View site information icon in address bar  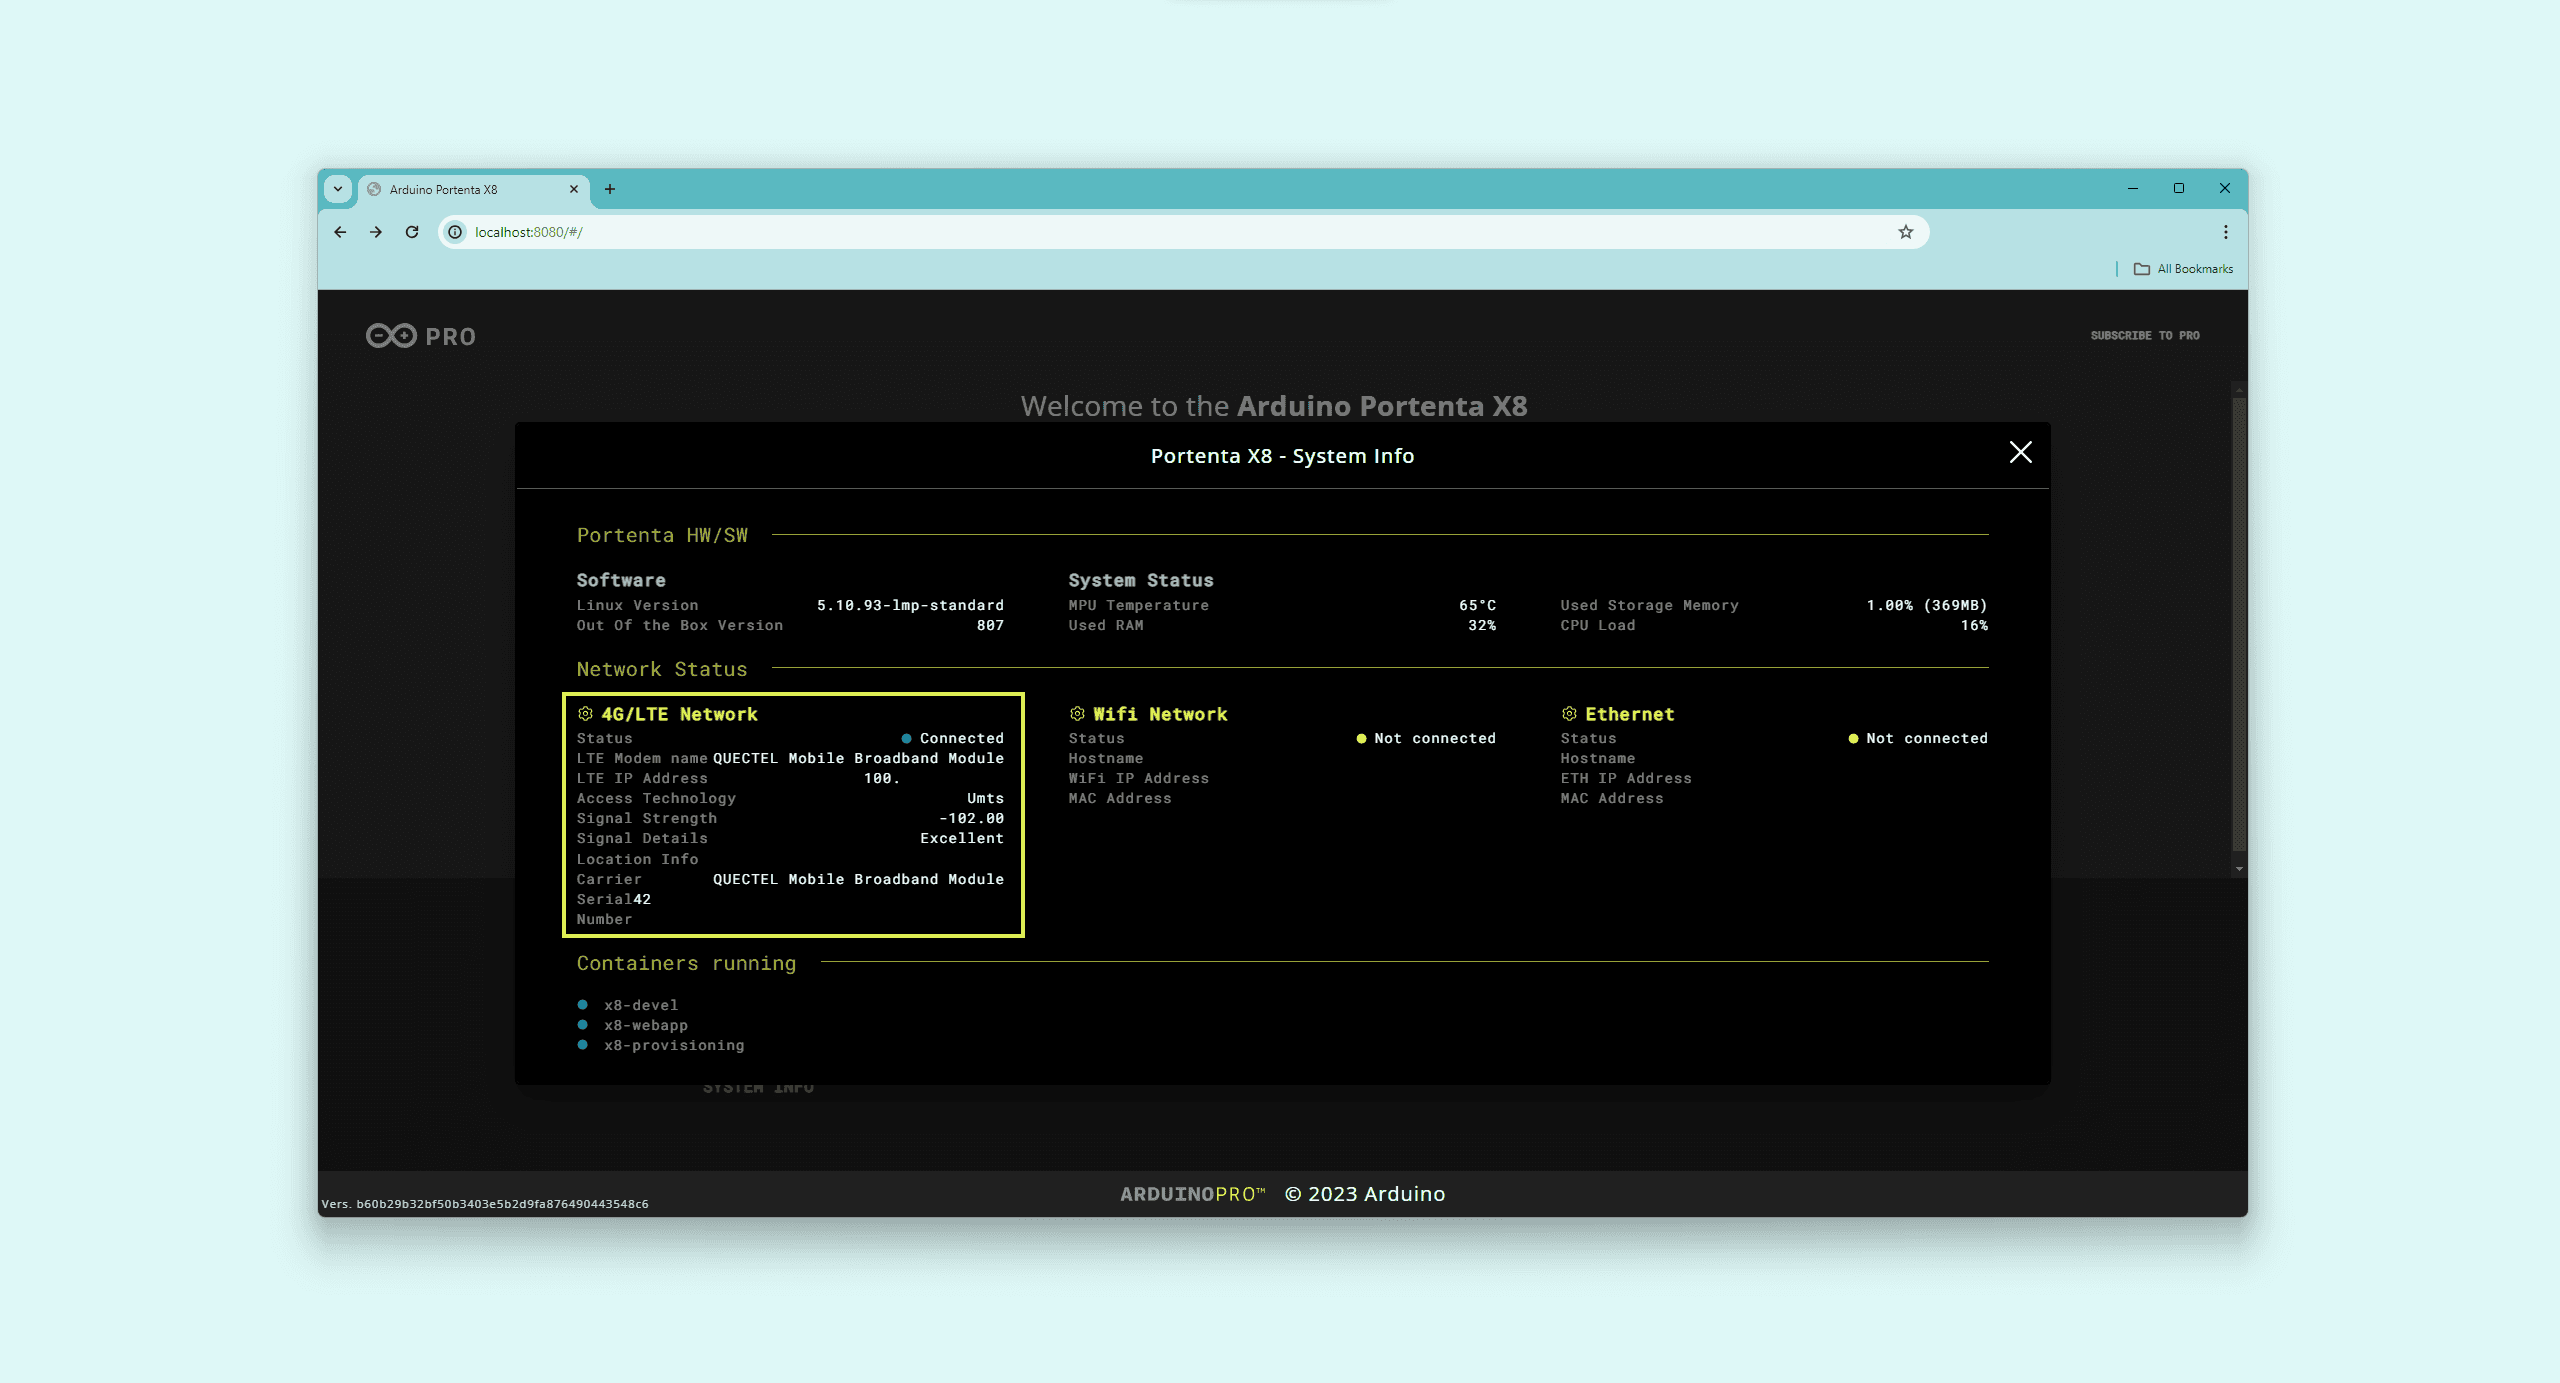[x=455, y=232]
